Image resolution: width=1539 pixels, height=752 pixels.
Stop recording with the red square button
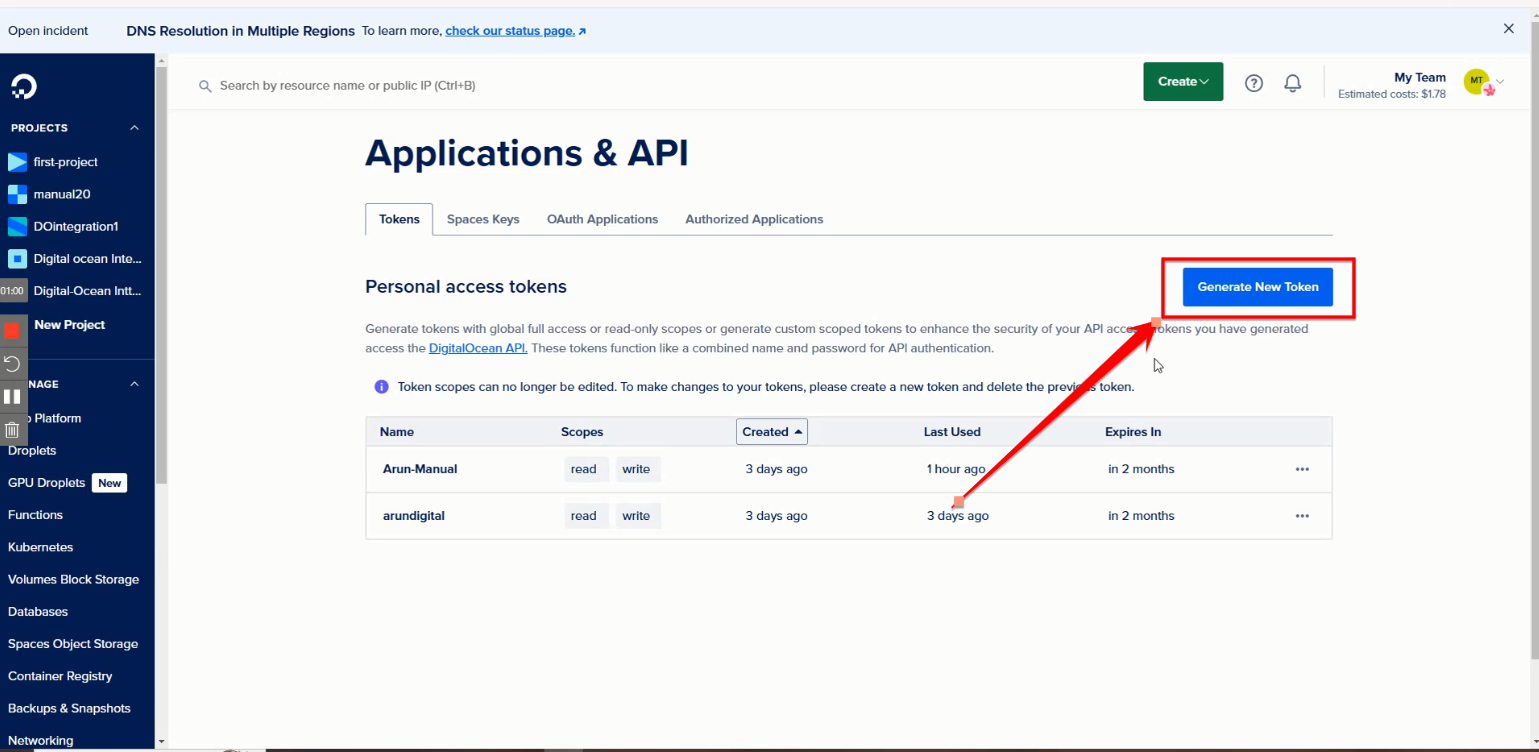[x=12, y=330]
